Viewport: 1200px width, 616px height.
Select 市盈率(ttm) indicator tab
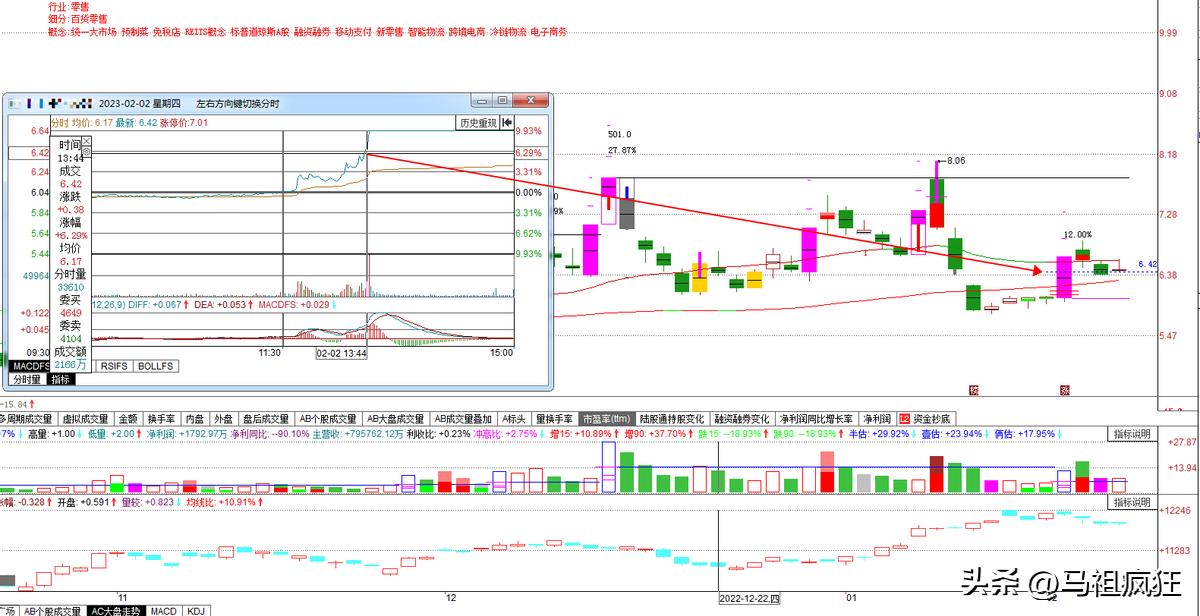(608, 418)
